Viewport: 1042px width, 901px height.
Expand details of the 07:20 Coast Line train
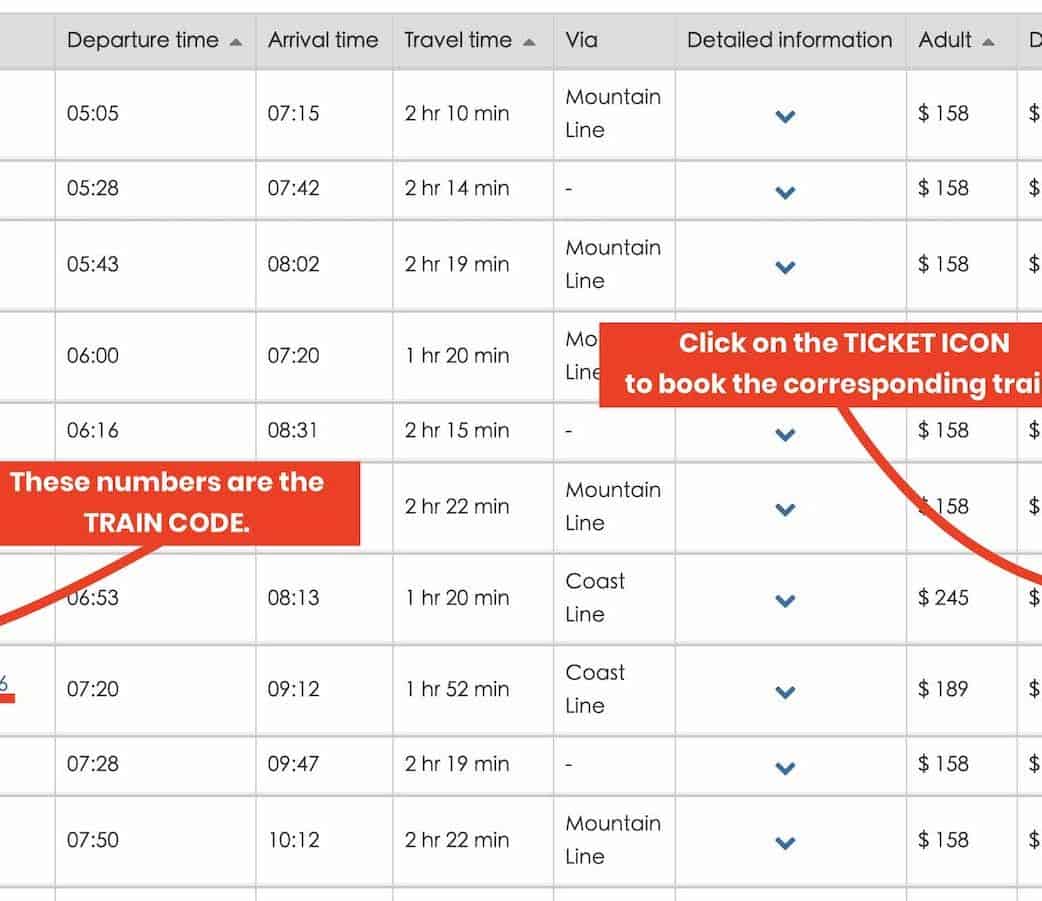(786, 691)
